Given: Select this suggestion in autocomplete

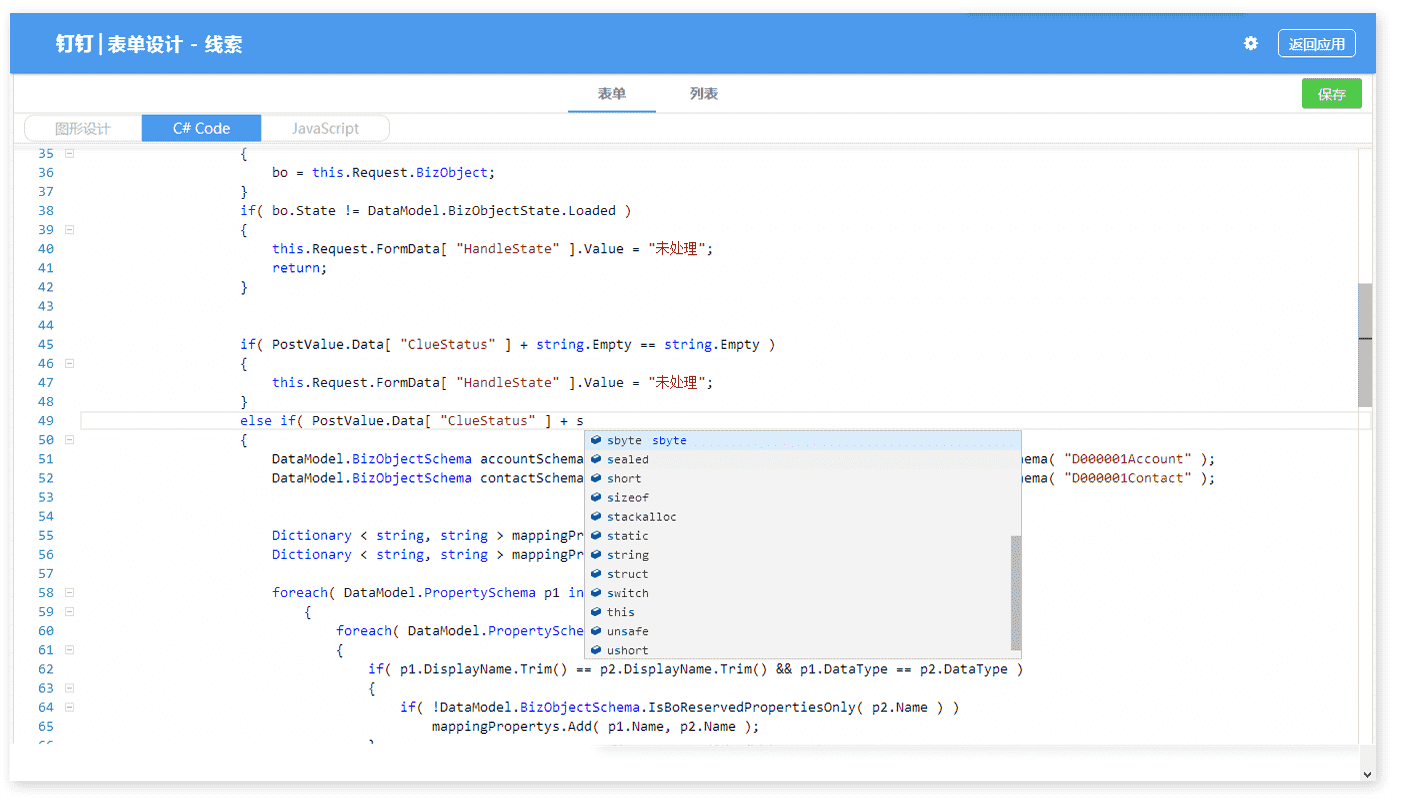Looking at the screenshot, I should tap(797, 612).
